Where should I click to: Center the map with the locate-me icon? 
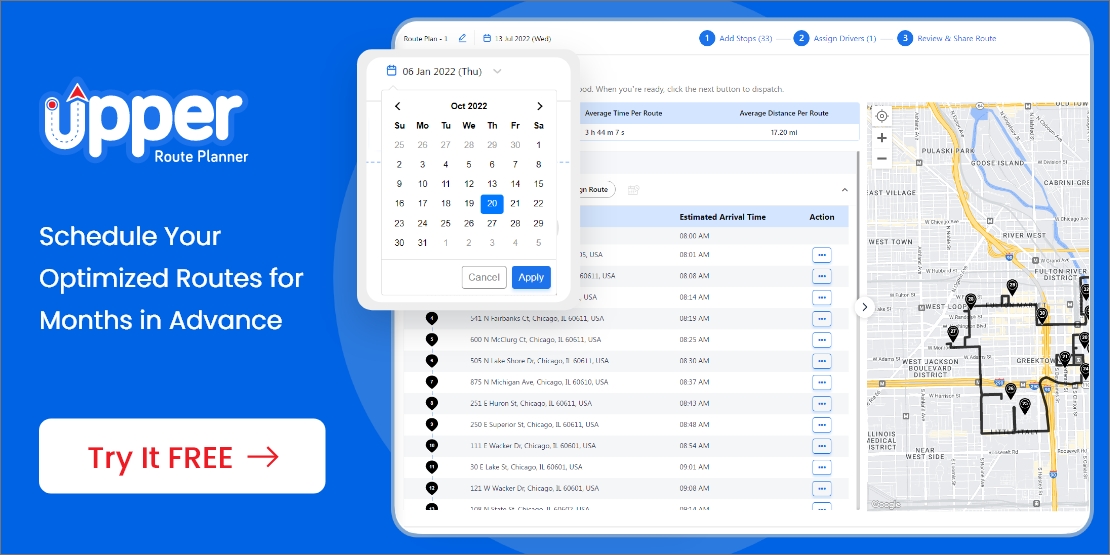(881, 116)
